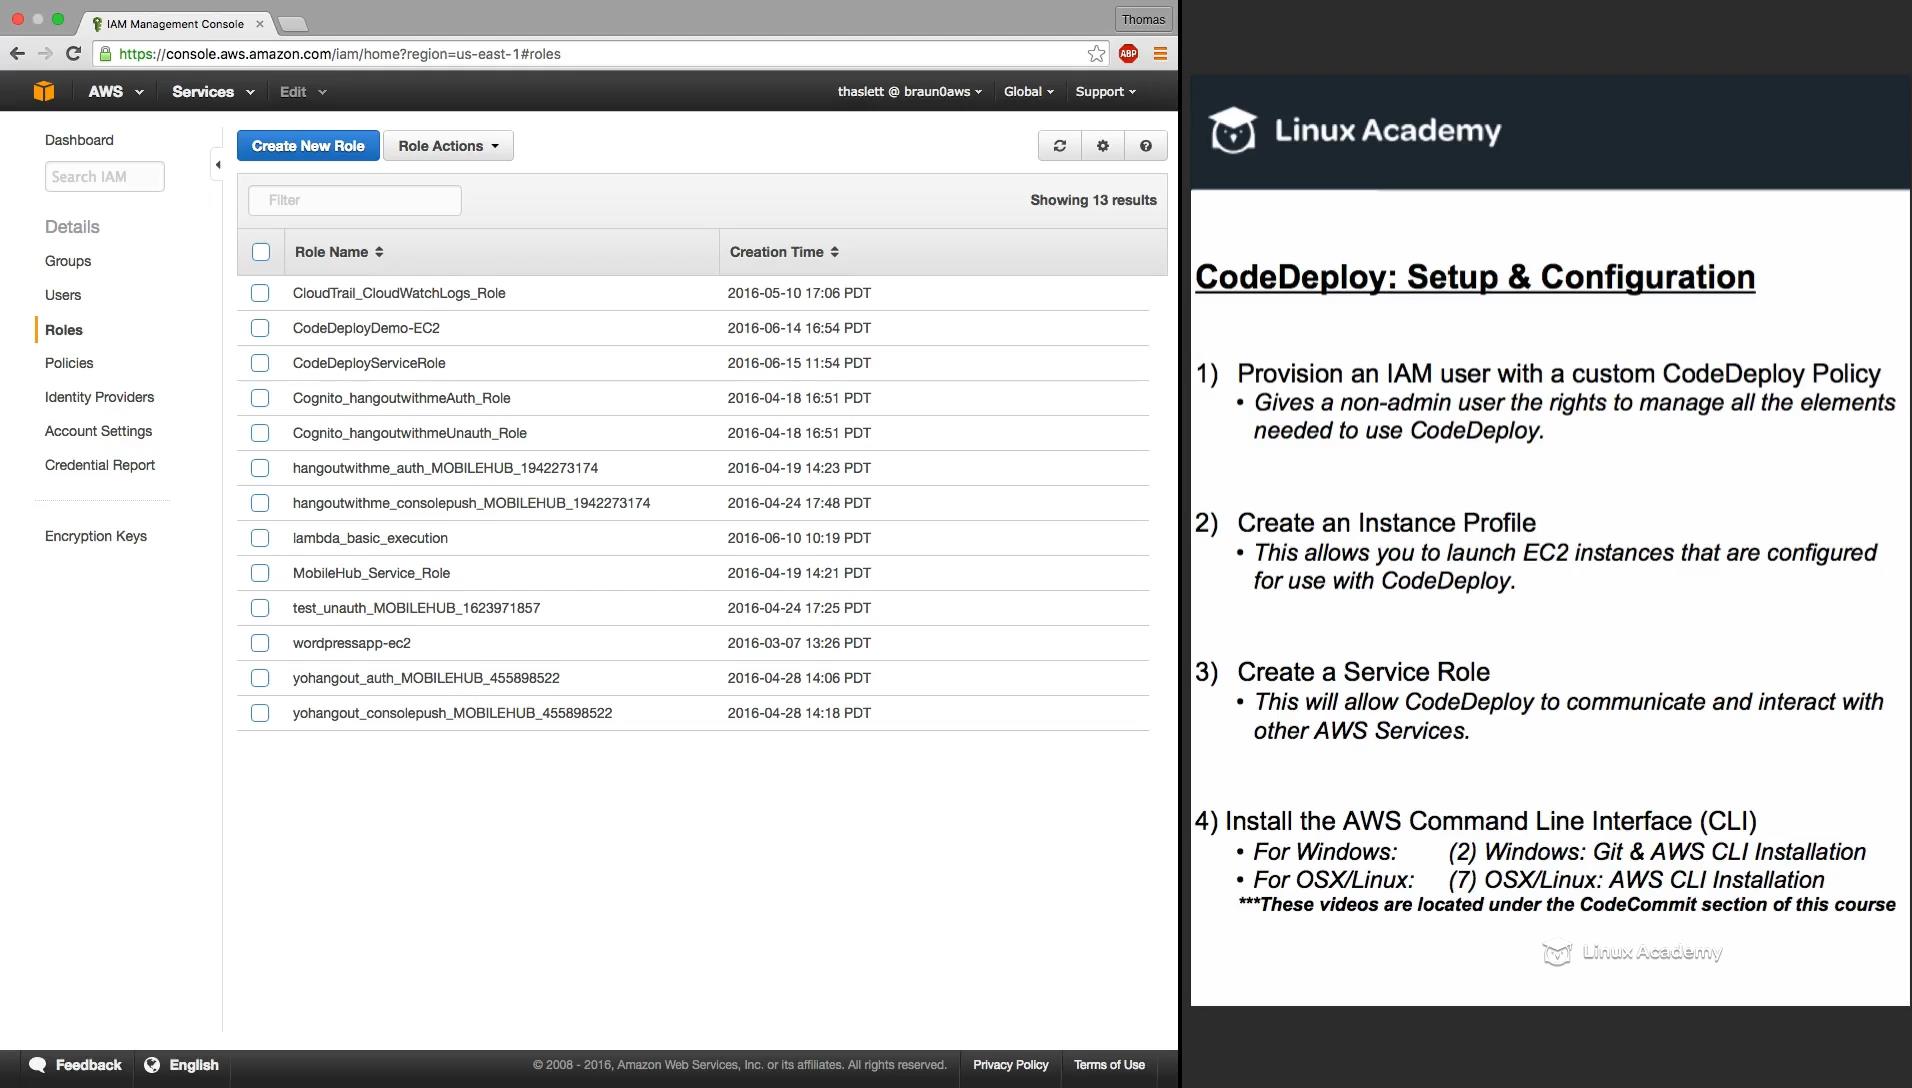
Task: Click the Feedback speech bubble icon
Action: click(38, 1065)
